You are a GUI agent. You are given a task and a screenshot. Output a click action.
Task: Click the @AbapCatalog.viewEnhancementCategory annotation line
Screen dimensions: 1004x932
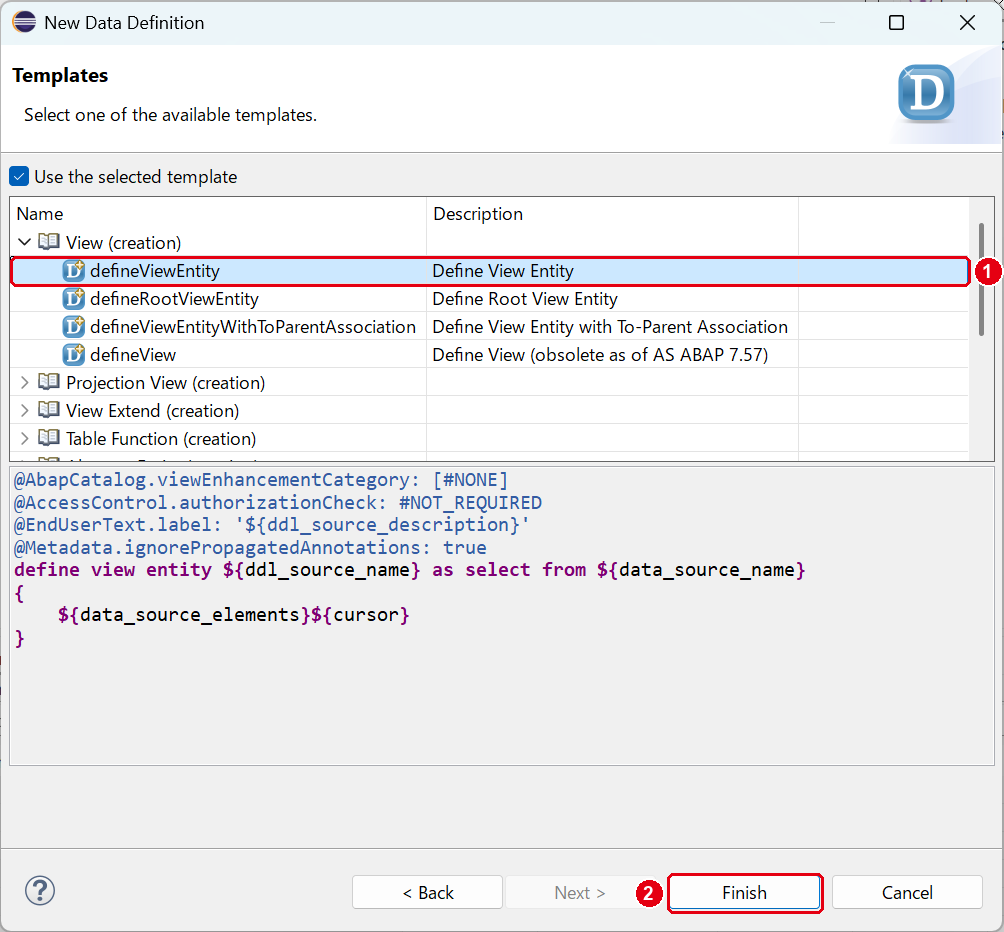(x=261, y=480)
